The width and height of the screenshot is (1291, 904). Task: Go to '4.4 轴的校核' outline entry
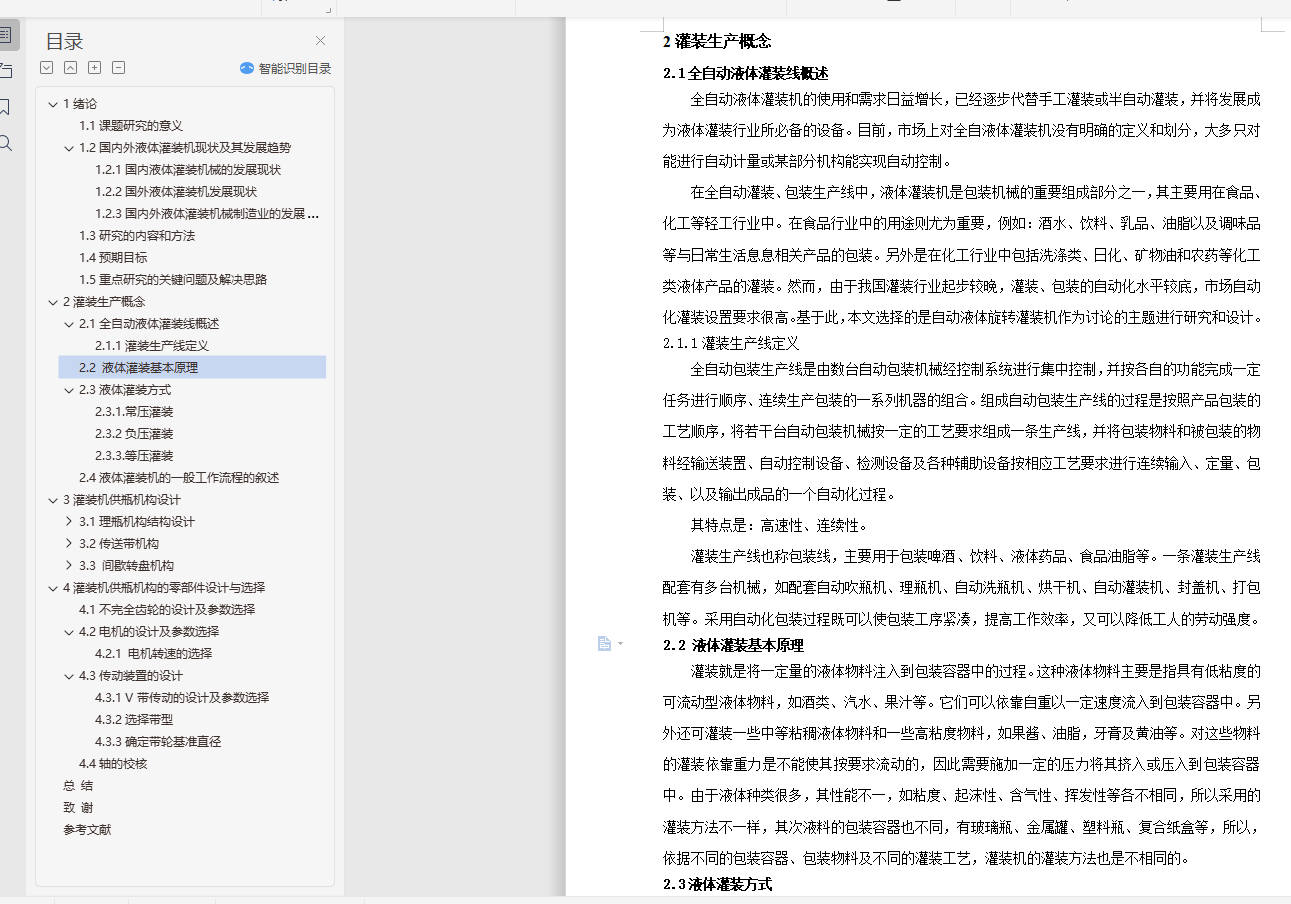tap(113, 763)
